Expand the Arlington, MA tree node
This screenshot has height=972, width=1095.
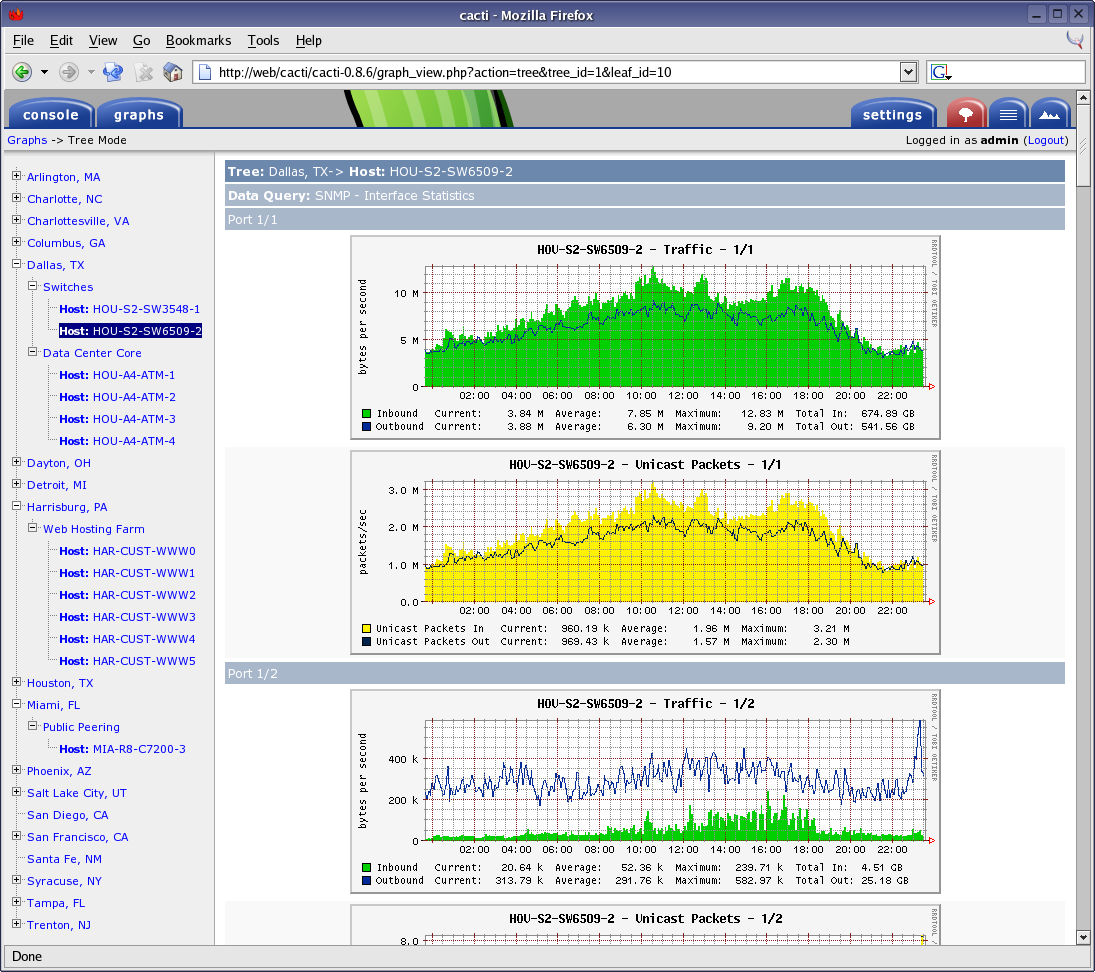click(14, 177)
